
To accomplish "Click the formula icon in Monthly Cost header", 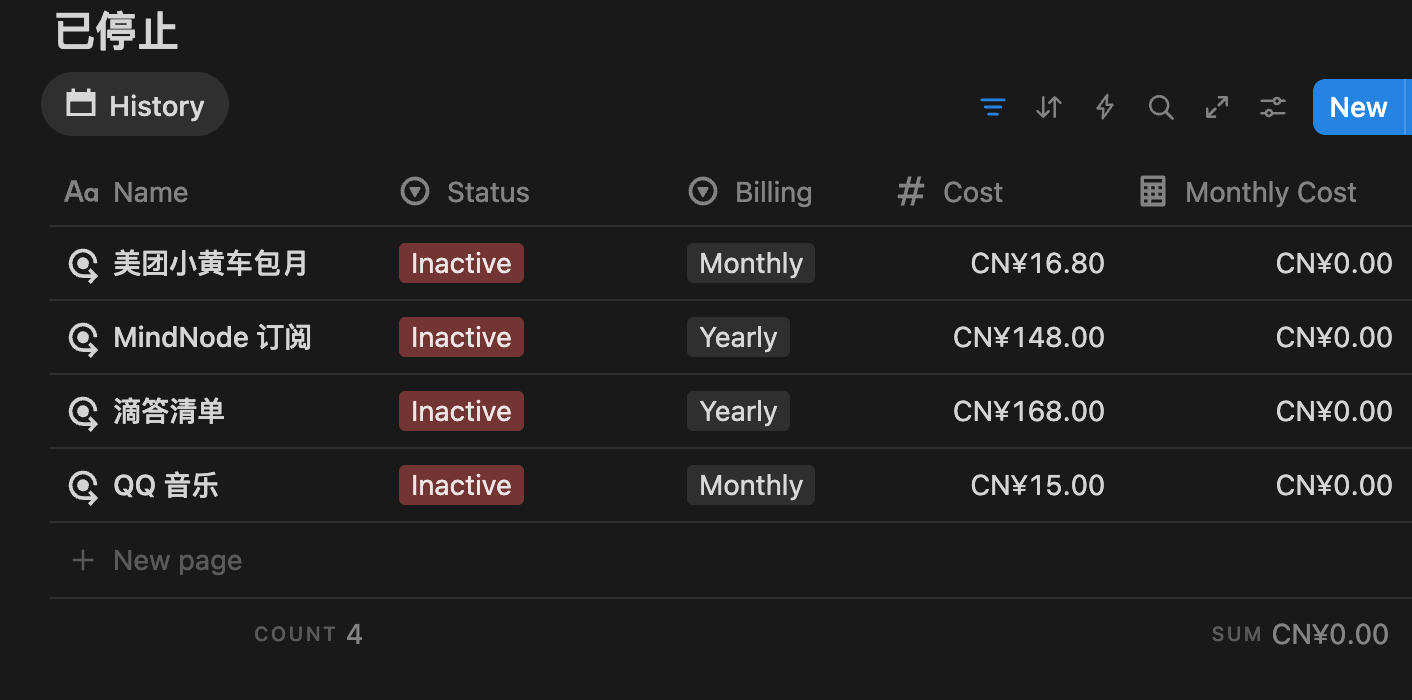I will coord(1153,191).
